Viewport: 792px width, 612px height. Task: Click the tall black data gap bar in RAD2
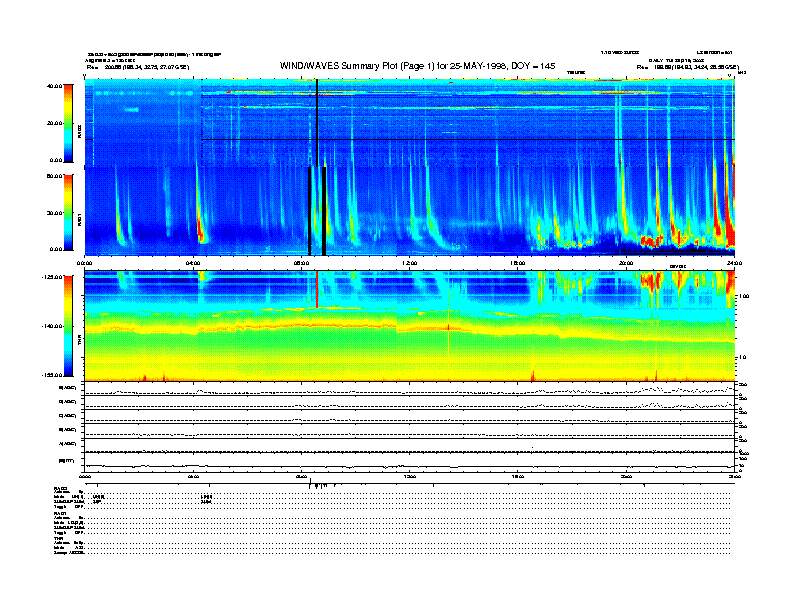coord(317,122)
